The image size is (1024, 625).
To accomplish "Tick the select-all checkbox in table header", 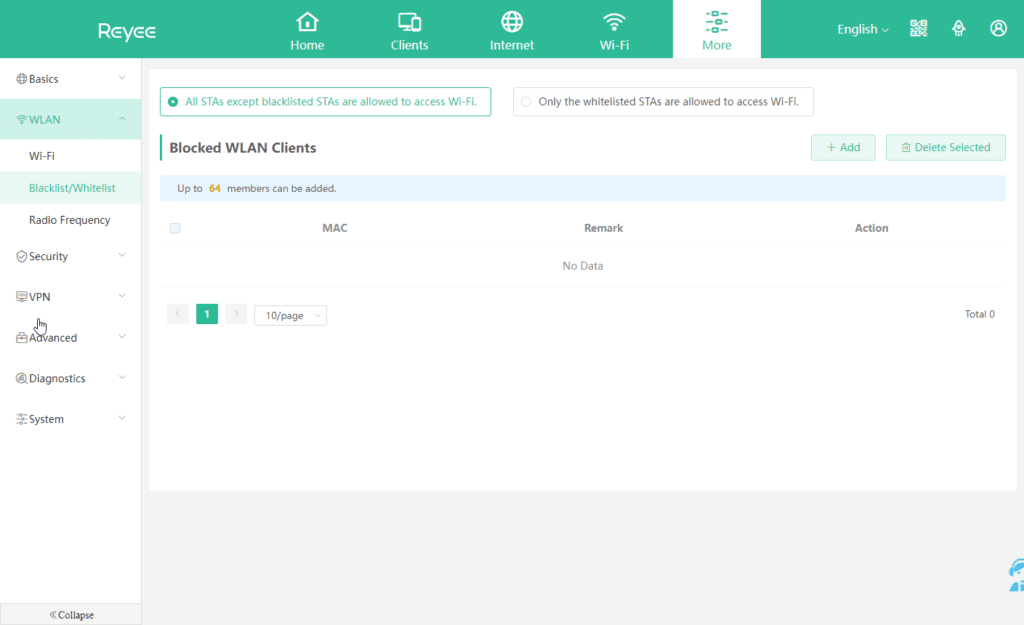I will pyautogui.click(x=175, y=228).
